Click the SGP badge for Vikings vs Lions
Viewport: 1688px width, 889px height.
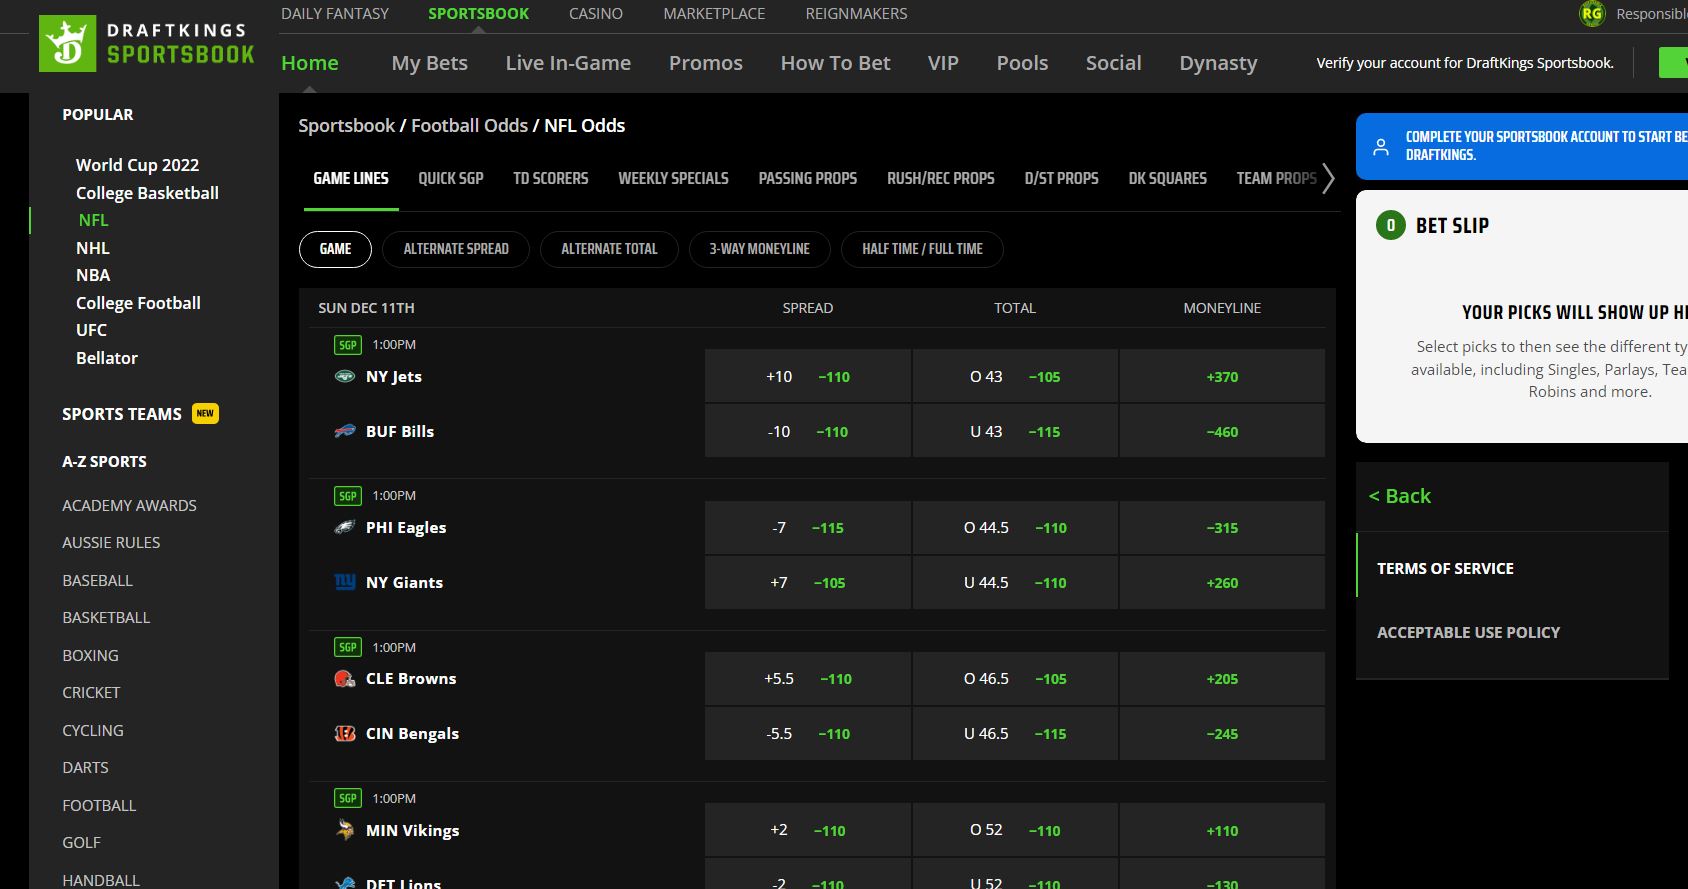coord(347,798)
